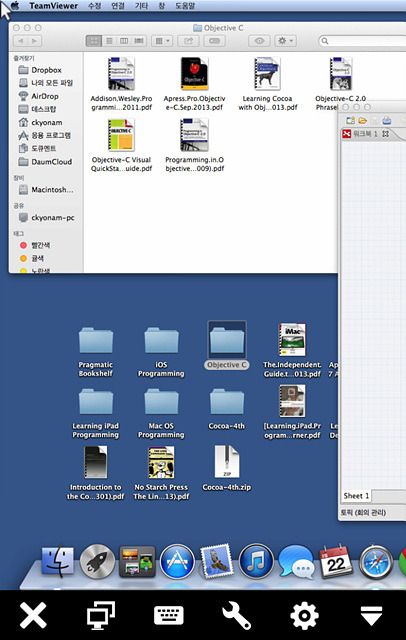Select Apress.Pro.Objective-C.Sep.2013.pdf file
This screenshot has width=406, height=640.
click(x=194, y=84)
